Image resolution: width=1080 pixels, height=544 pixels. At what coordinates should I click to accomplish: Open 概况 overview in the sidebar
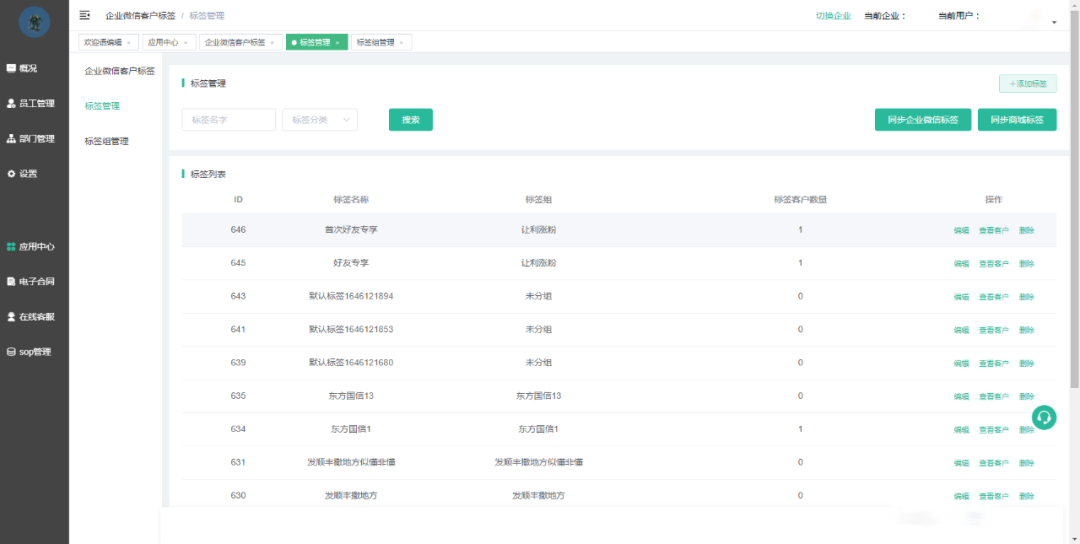coord(28,68)
